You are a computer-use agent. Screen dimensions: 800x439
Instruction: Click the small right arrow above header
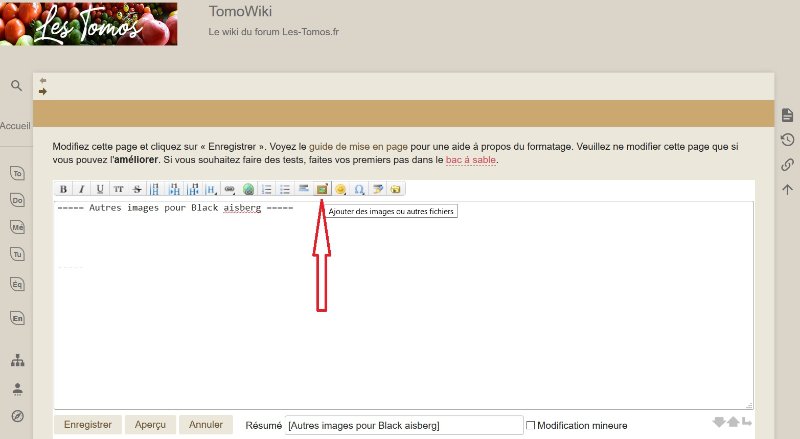tap(43, 91)
